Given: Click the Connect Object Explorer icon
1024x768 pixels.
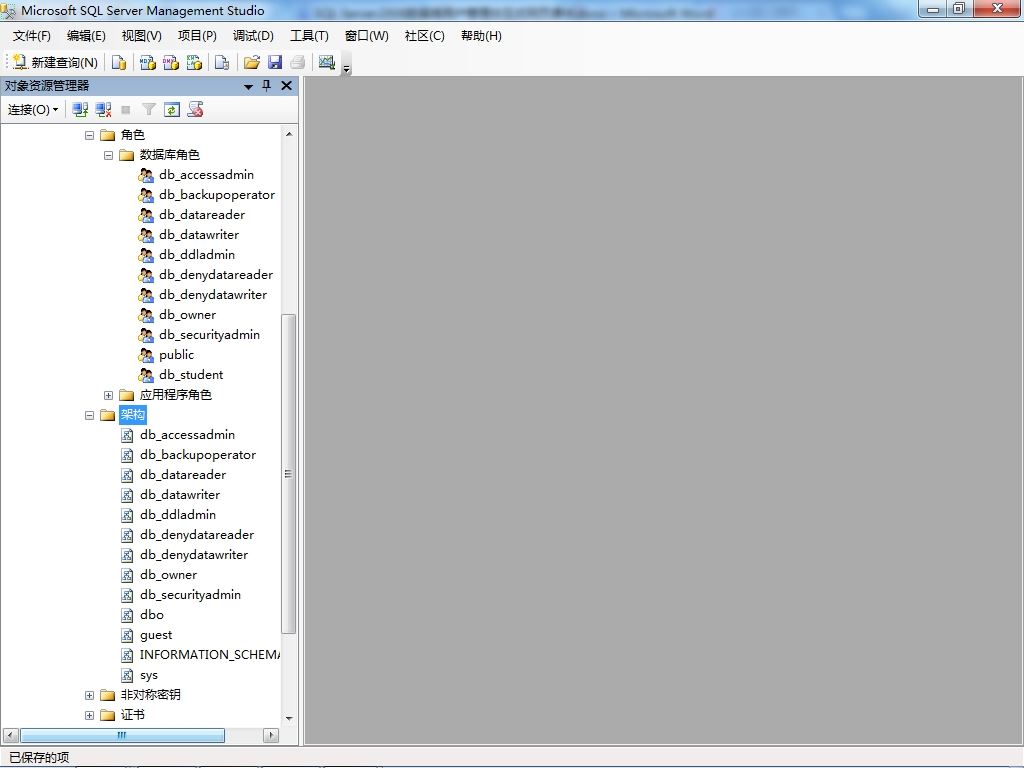Looking at the screenshot, I should 80,110.
